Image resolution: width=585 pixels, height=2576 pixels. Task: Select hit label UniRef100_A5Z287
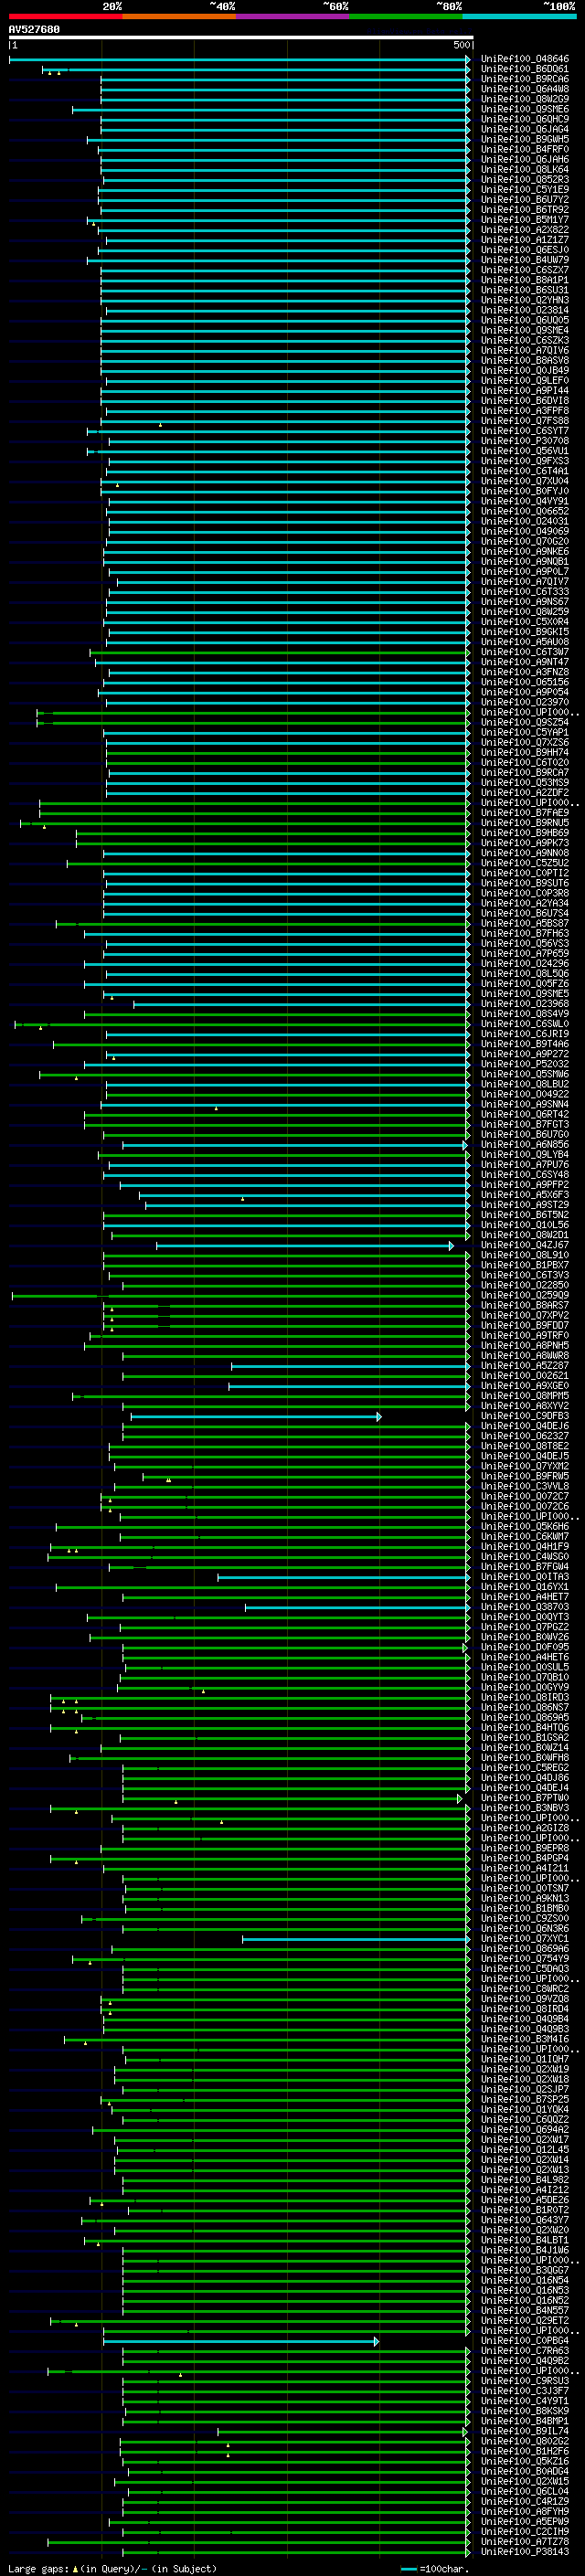[525, 1366]
